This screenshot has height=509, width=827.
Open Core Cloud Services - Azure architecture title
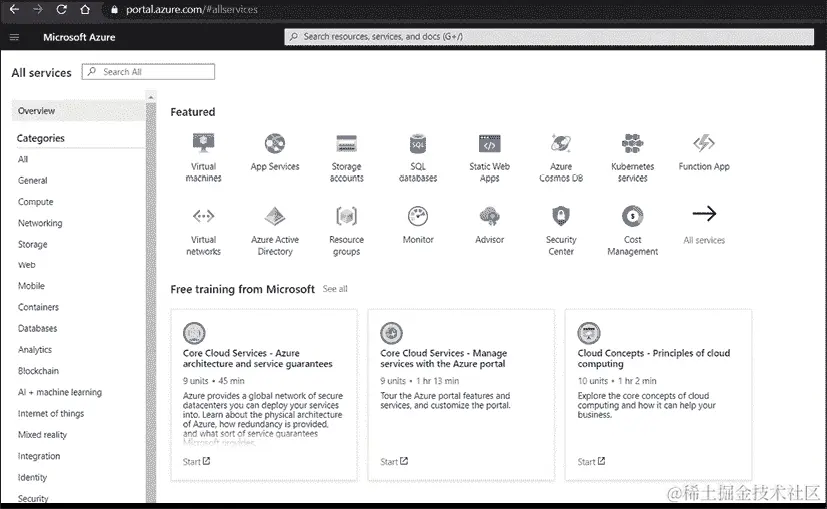(x=257, y=358)
